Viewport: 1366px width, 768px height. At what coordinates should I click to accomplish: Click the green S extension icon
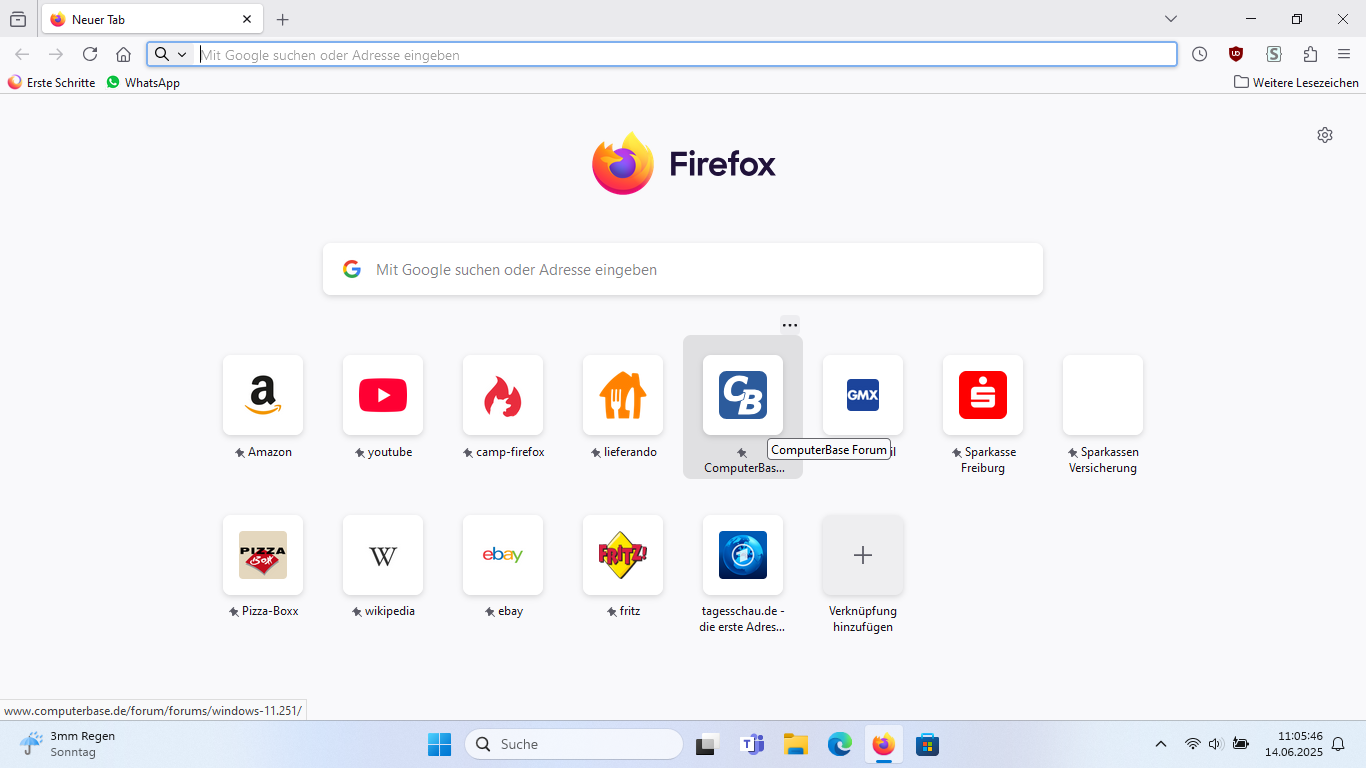[x=1273, y=54]
